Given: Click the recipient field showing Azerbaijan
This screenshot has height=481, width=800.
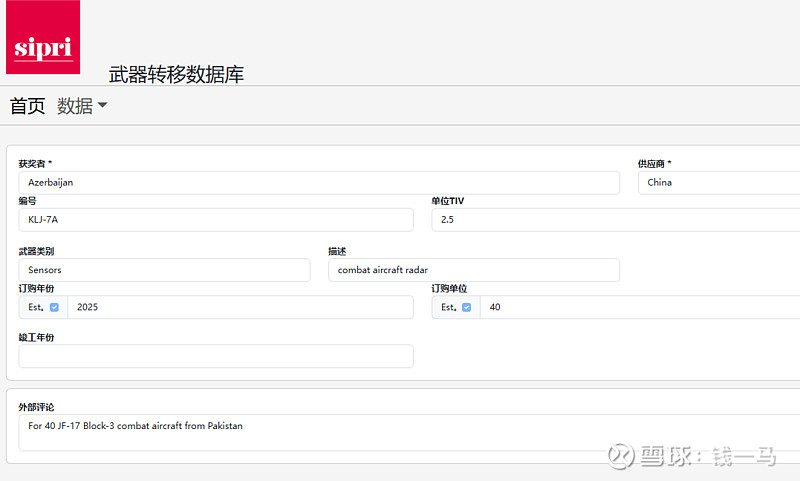Looking at the screenshot, I should point(319,183).
